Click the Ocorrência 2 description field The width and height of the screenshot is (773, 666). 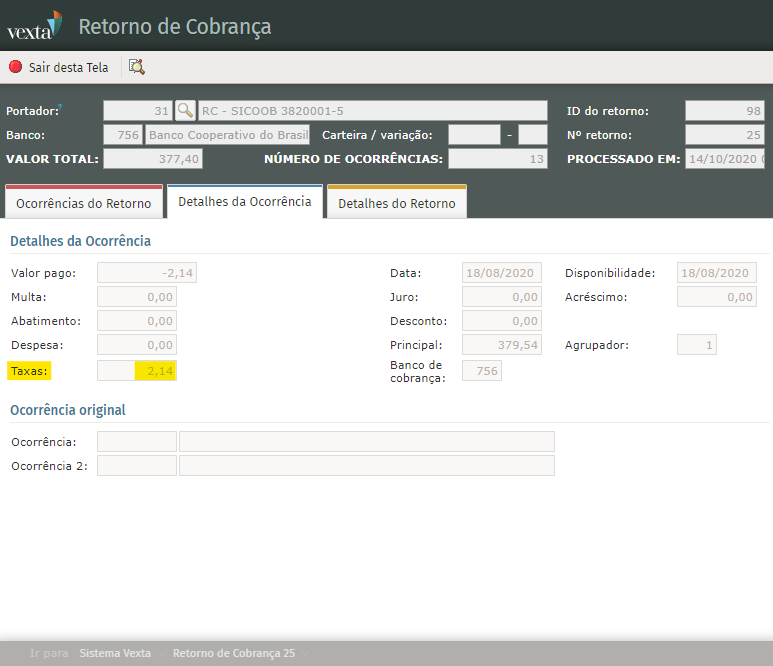(366, 465)
